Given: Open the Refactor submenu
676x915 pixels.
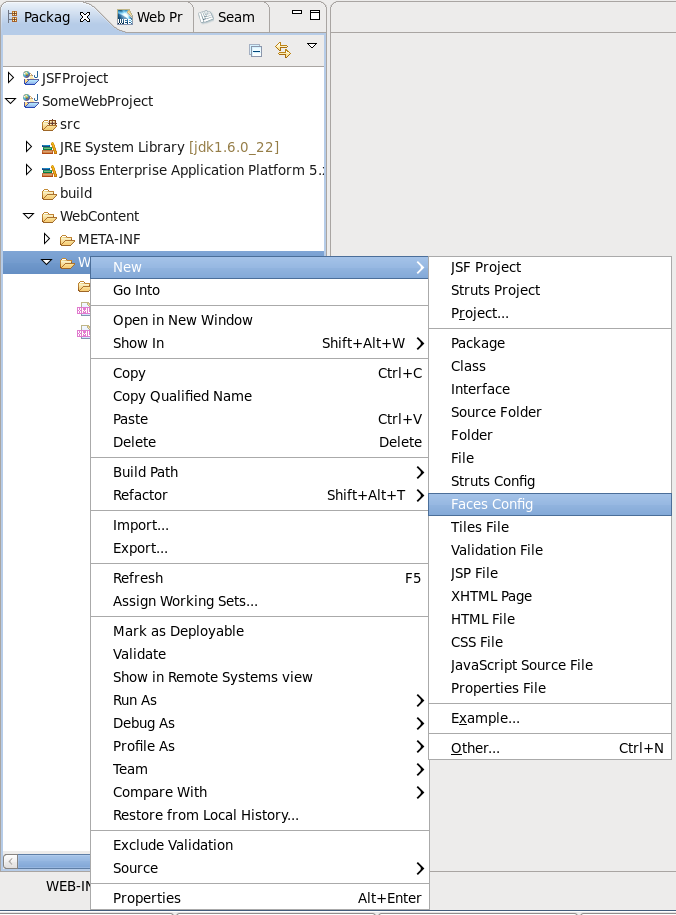Looking at the screenshot, I should [x=260, y=495].
